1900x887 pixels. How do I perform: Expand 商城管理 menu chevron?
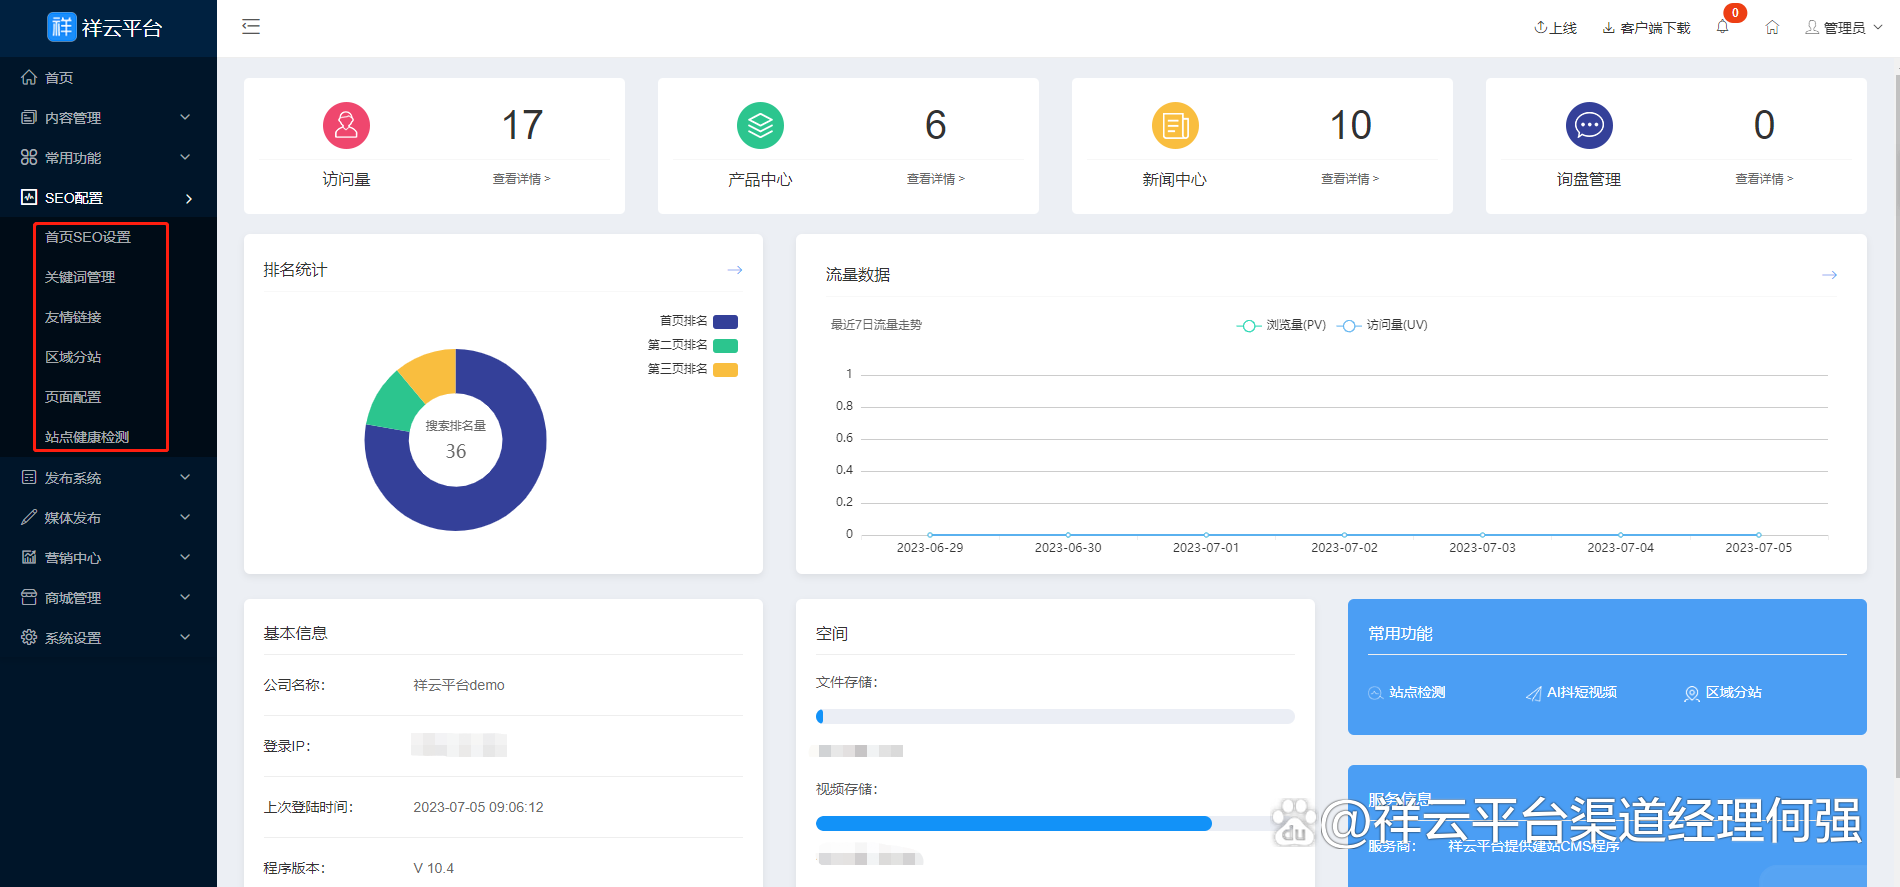[185, 597]
